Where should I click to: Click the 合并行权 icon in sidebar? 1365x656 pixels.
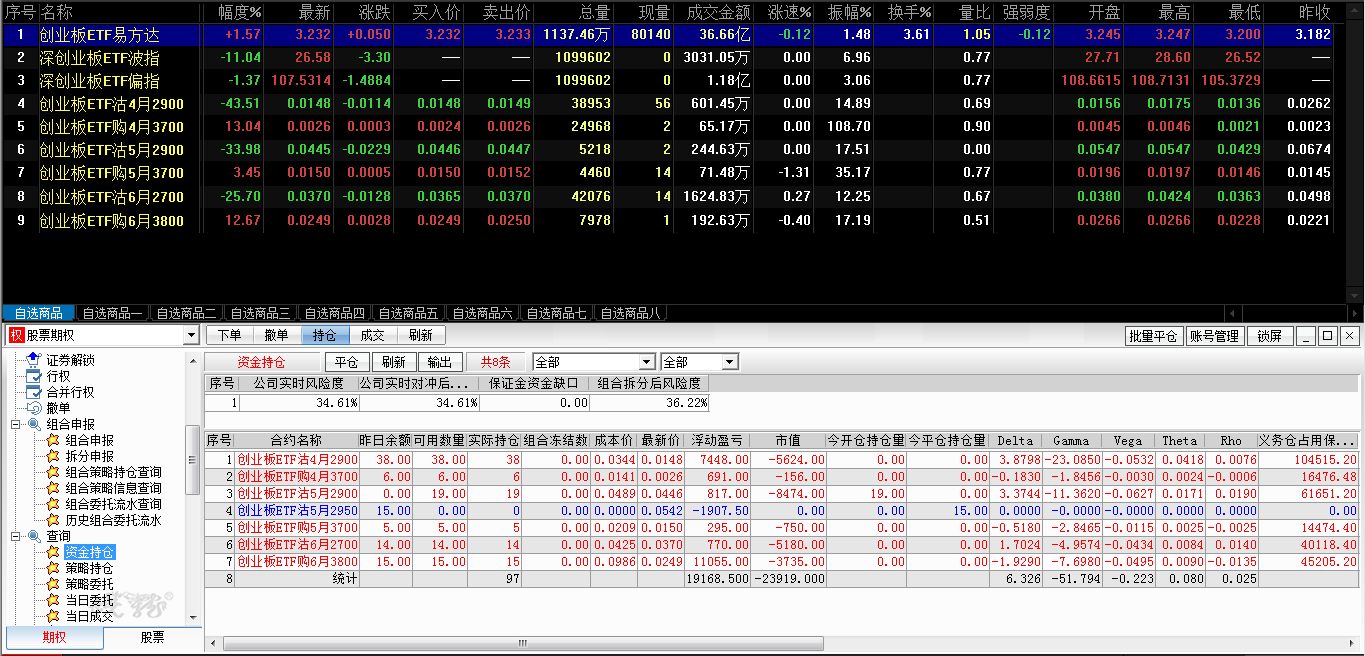[x=34, y=392]
